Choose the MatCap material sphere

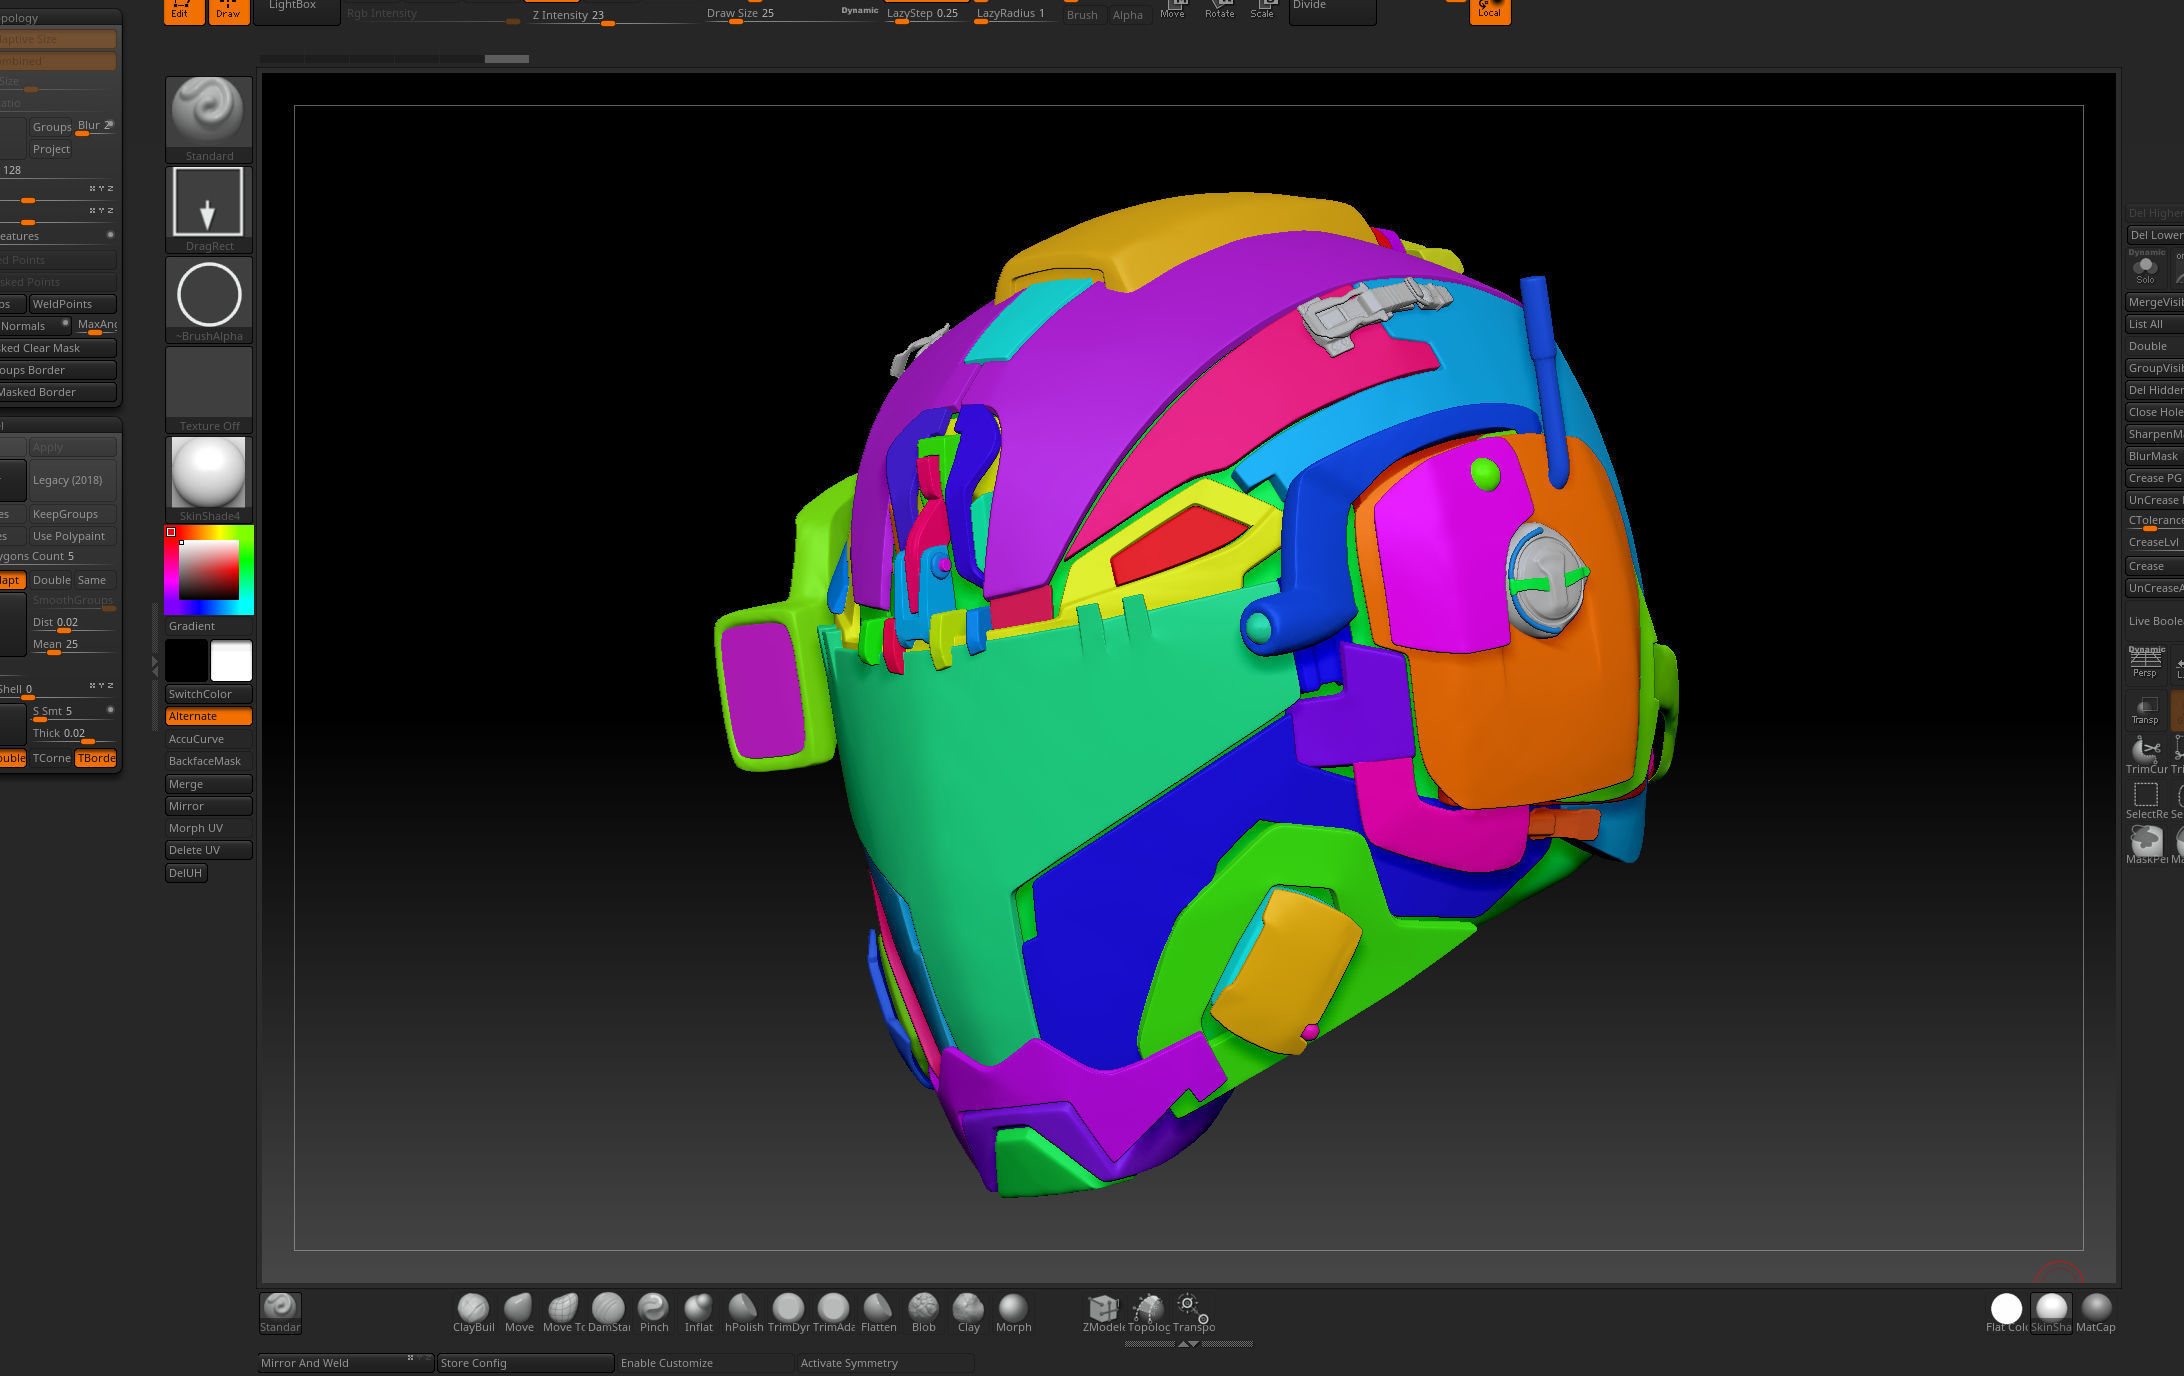pyautogui.click(x=2095, y=1308)
